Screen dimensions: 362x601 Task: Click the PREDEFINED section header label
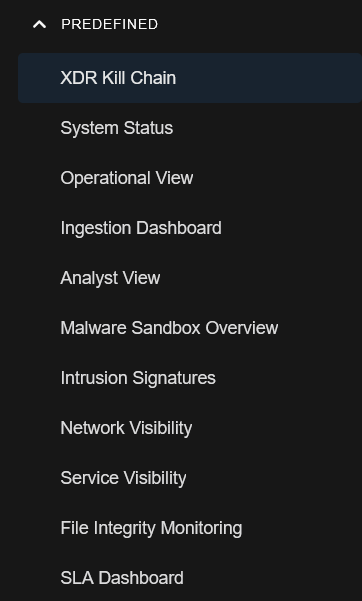coord(109,25)
